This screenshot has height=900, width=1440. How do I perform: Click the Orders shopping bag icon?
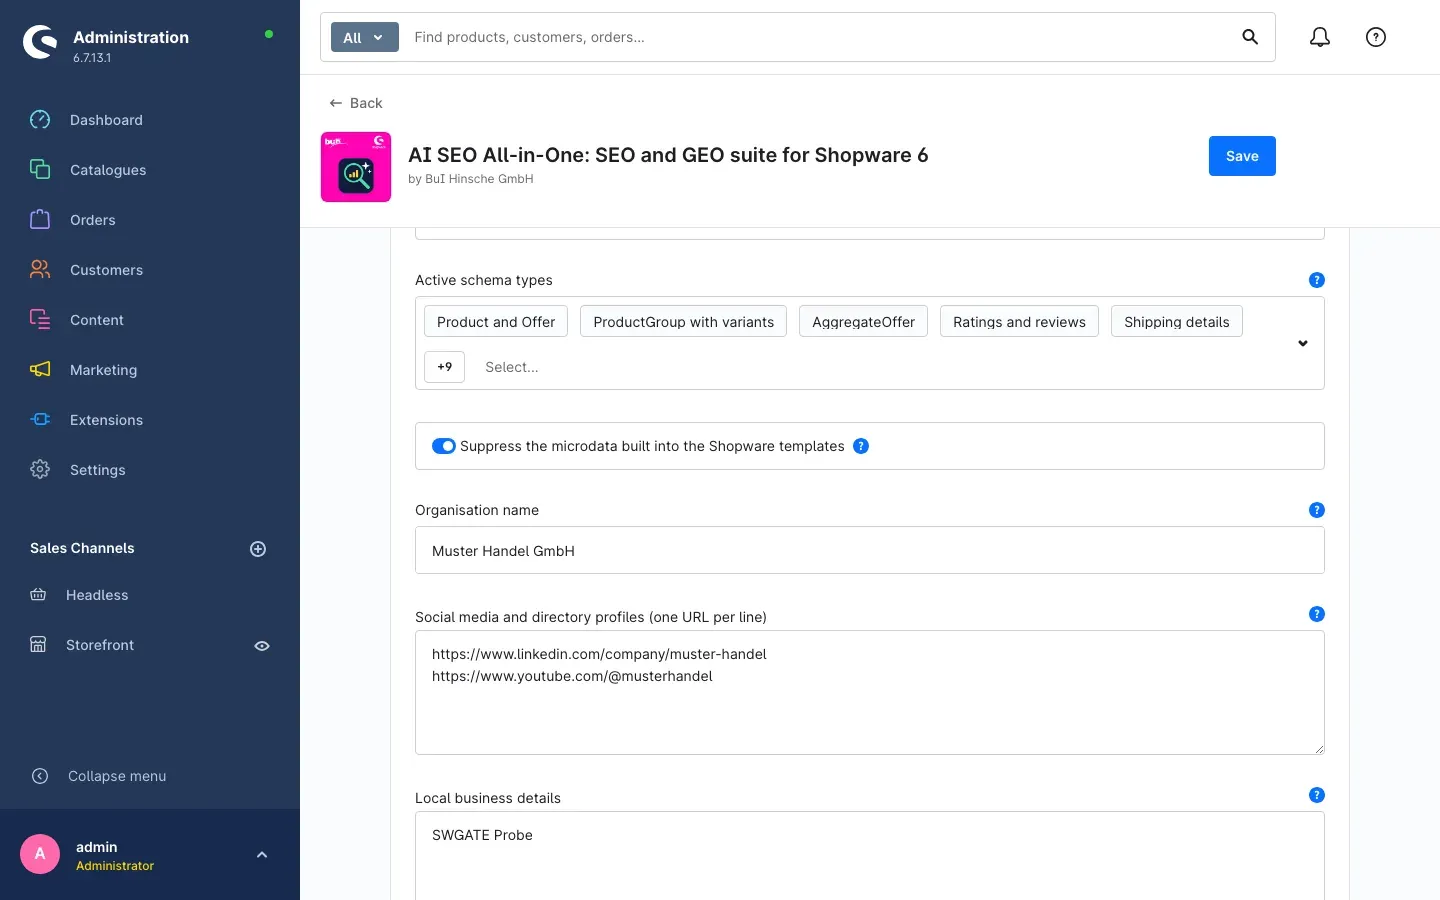click(40, 220)
